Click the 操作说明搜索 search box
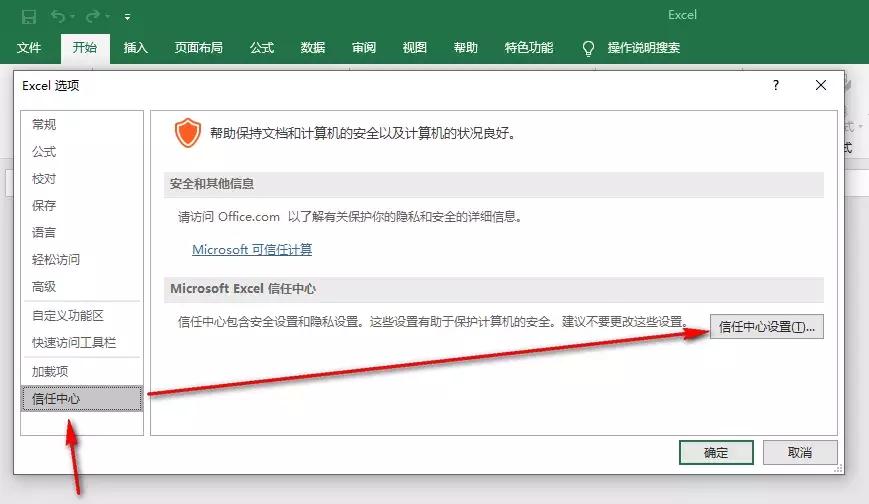Viewport: 869px width, 504px height. (643, 48)
